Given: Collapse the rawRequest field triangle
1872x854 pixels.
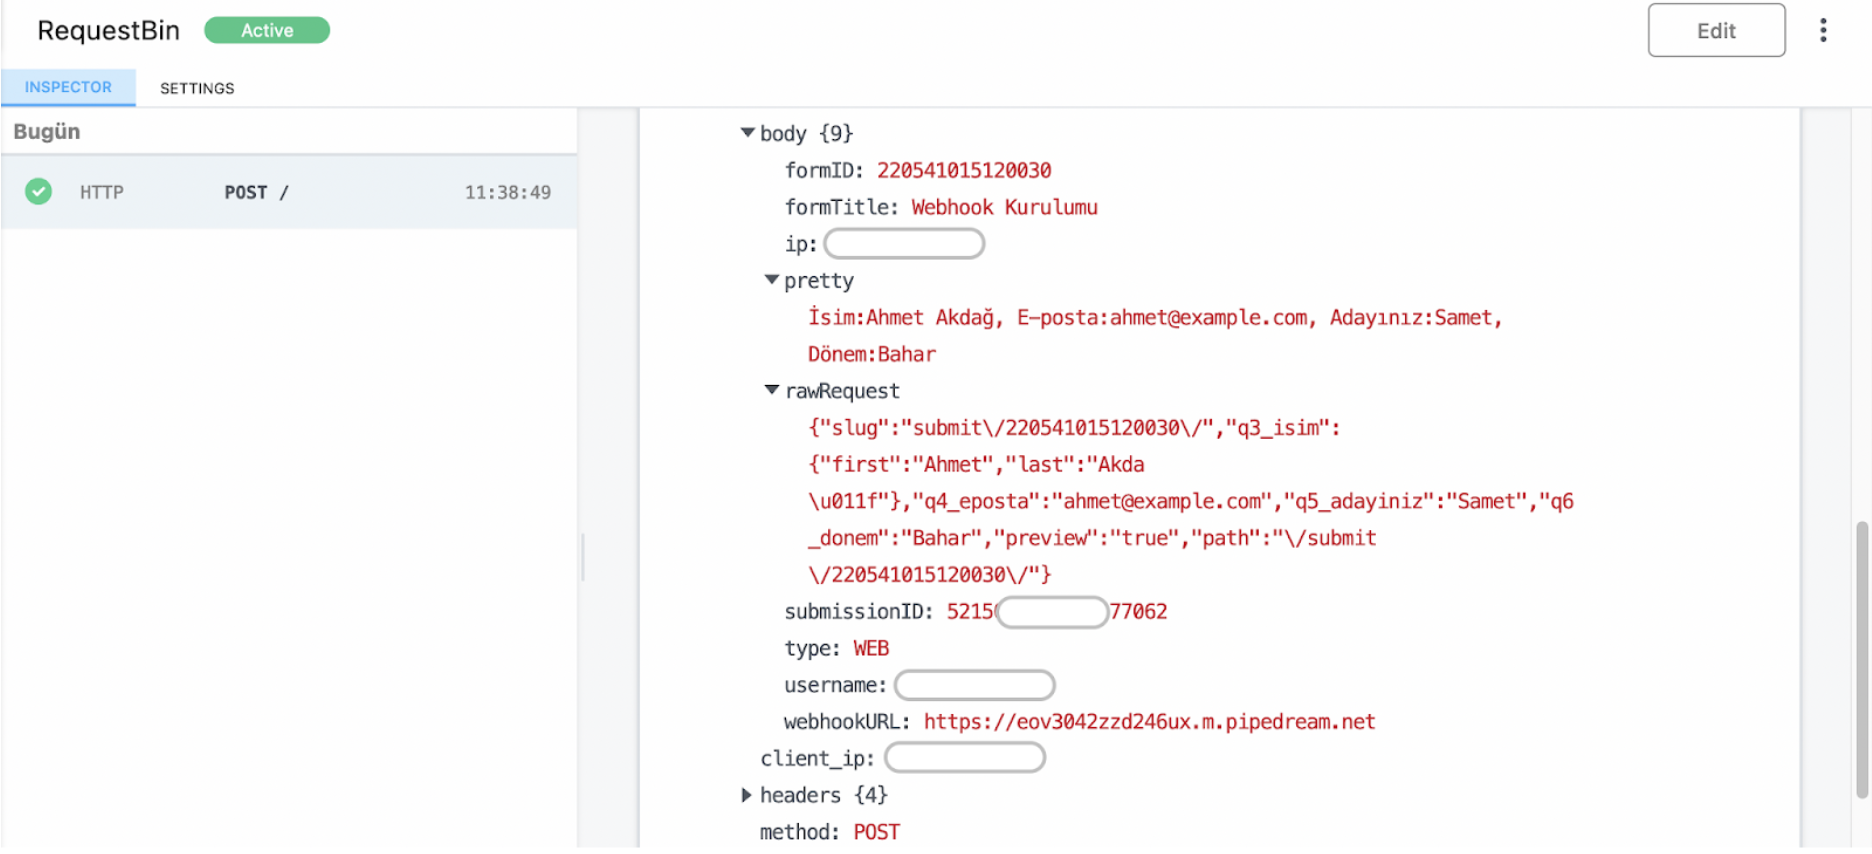Looking at the screenshot, I should pyautogui.click(x=771, y=390).
